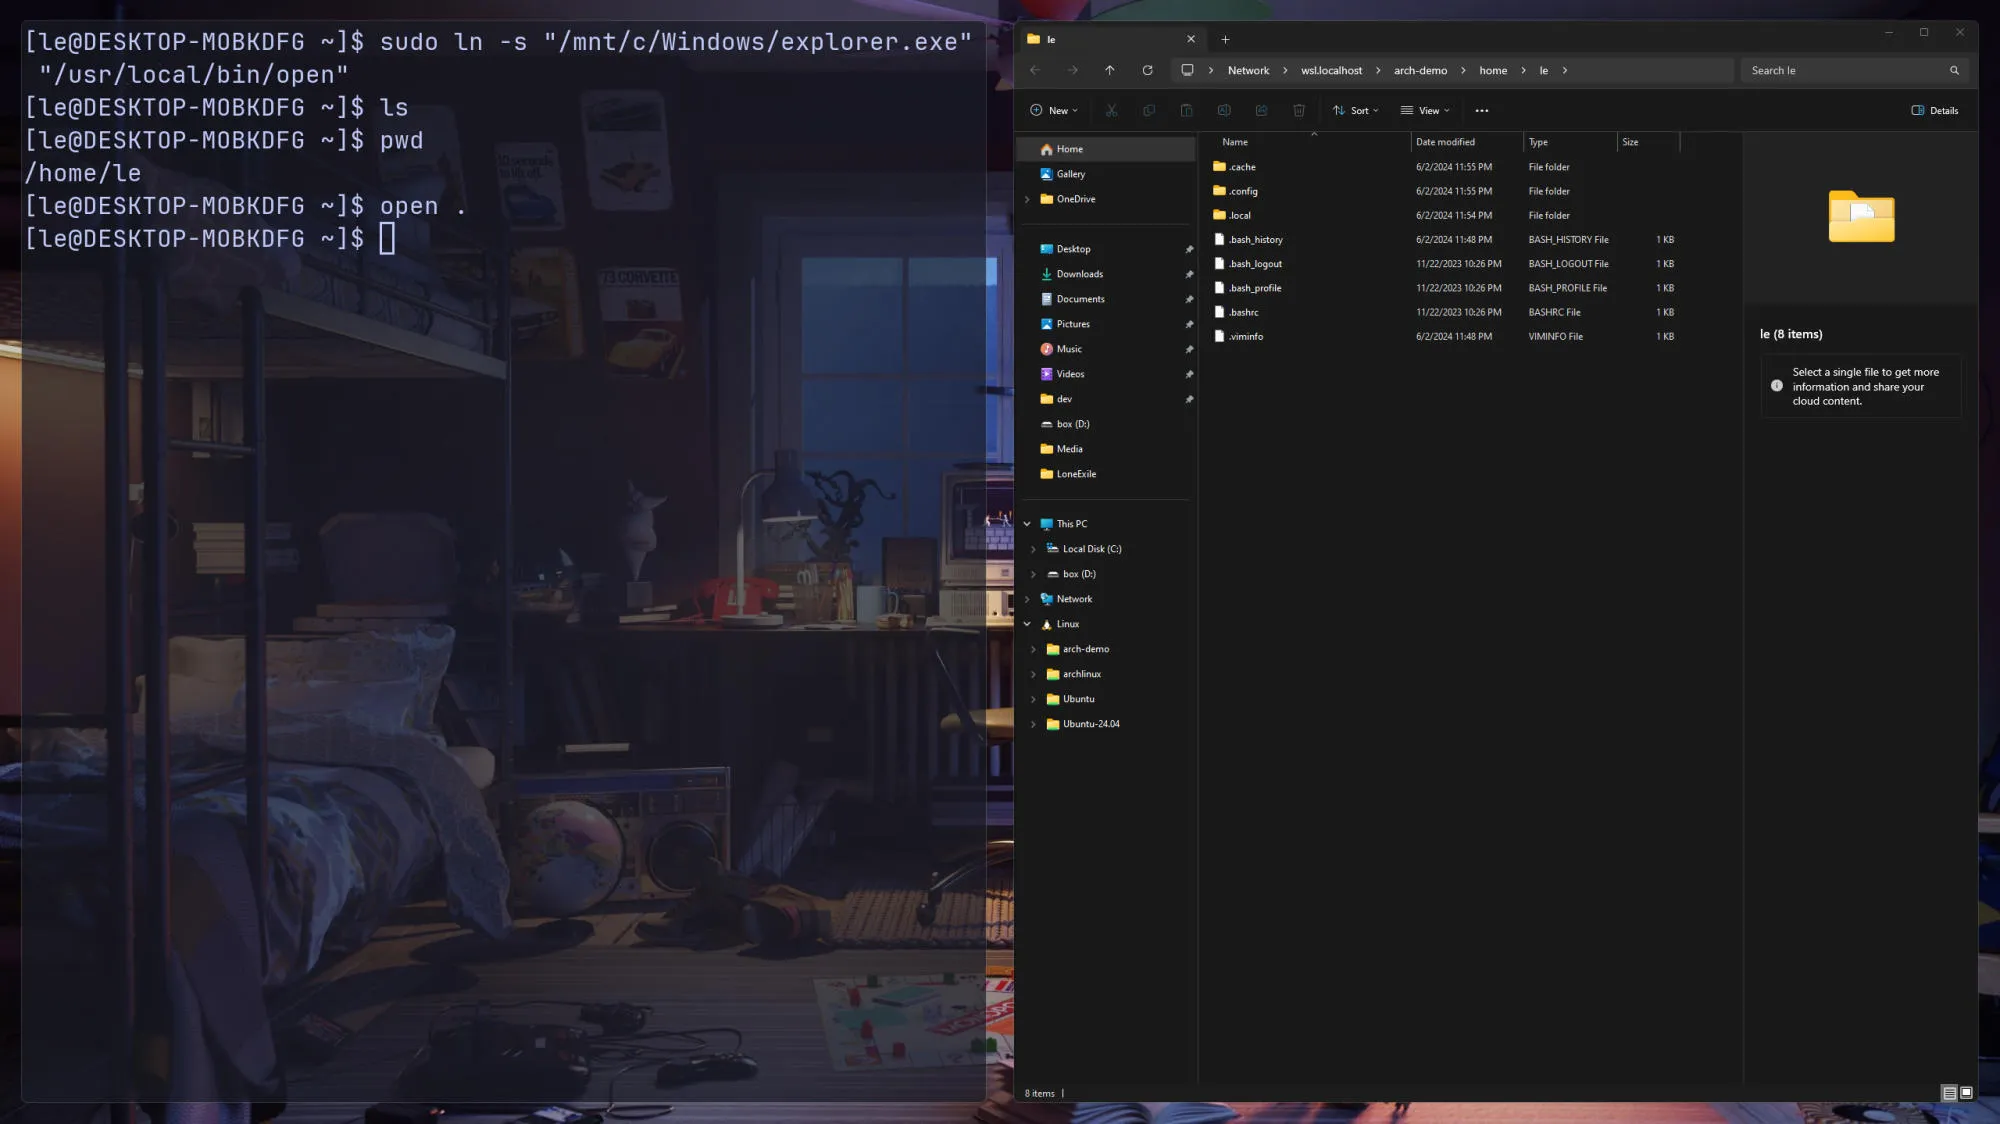Switch to details list view in status bar

click(x=1949, y=1093)
